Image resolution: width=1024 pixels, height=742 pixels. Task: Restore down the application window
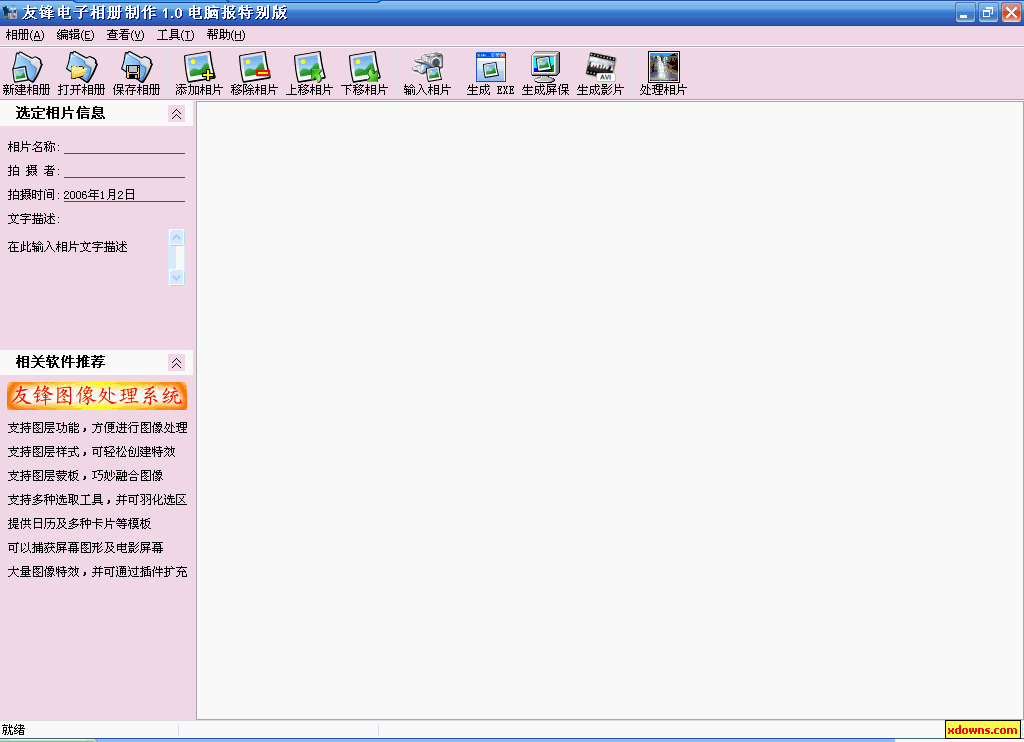coord(988,12)
